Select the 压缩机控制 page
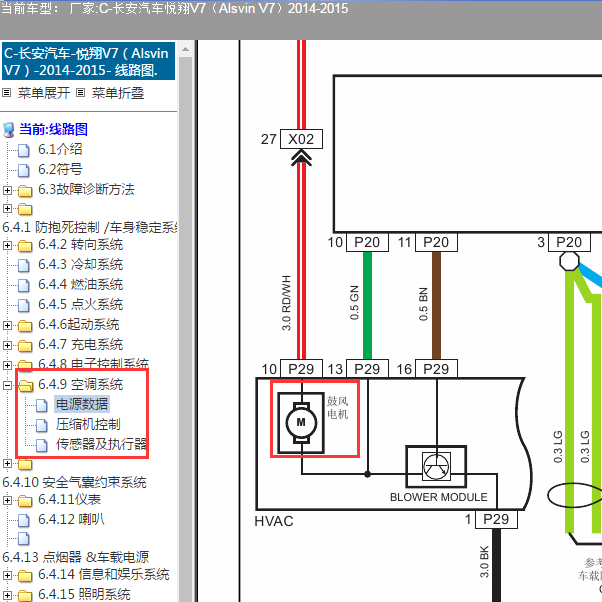 pos(88,424)
